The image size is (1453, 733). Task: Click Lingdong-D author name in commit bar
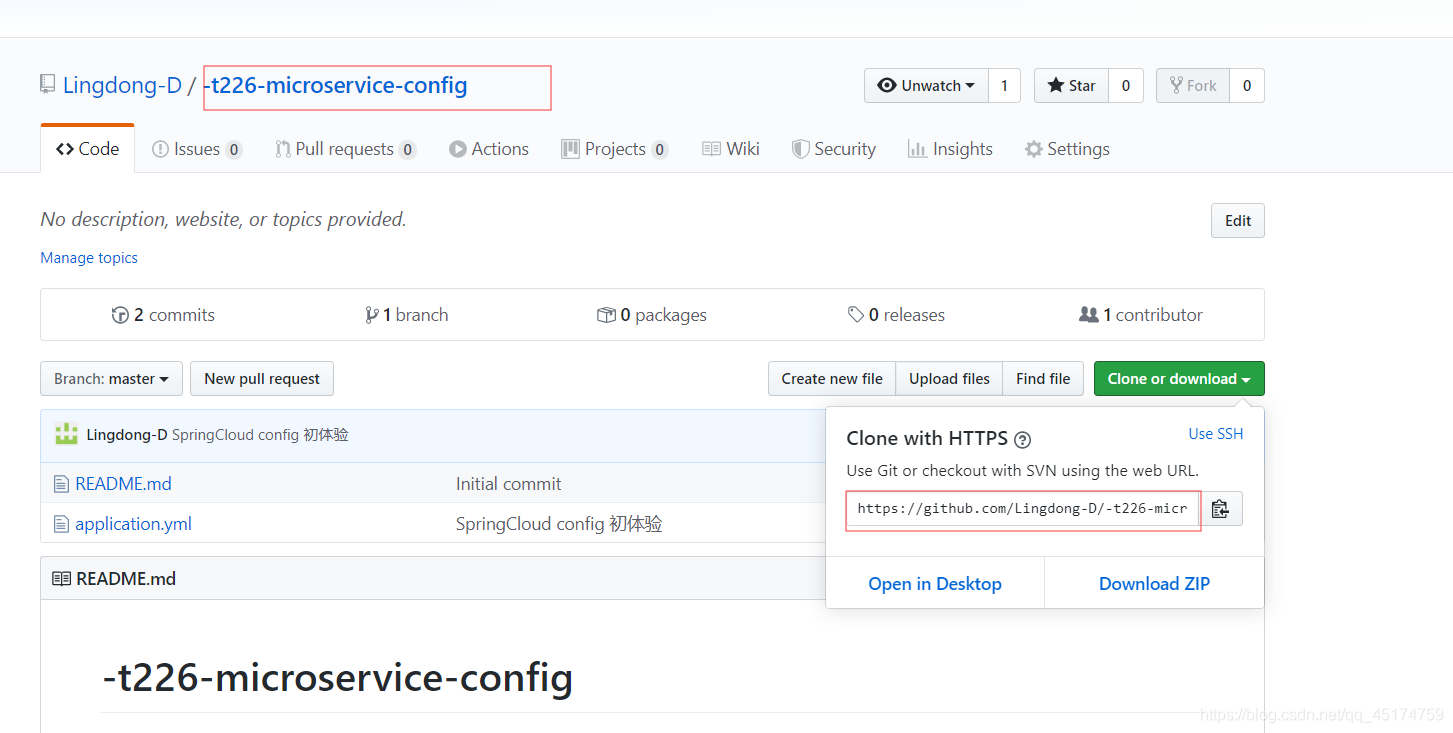click(127, 435)
